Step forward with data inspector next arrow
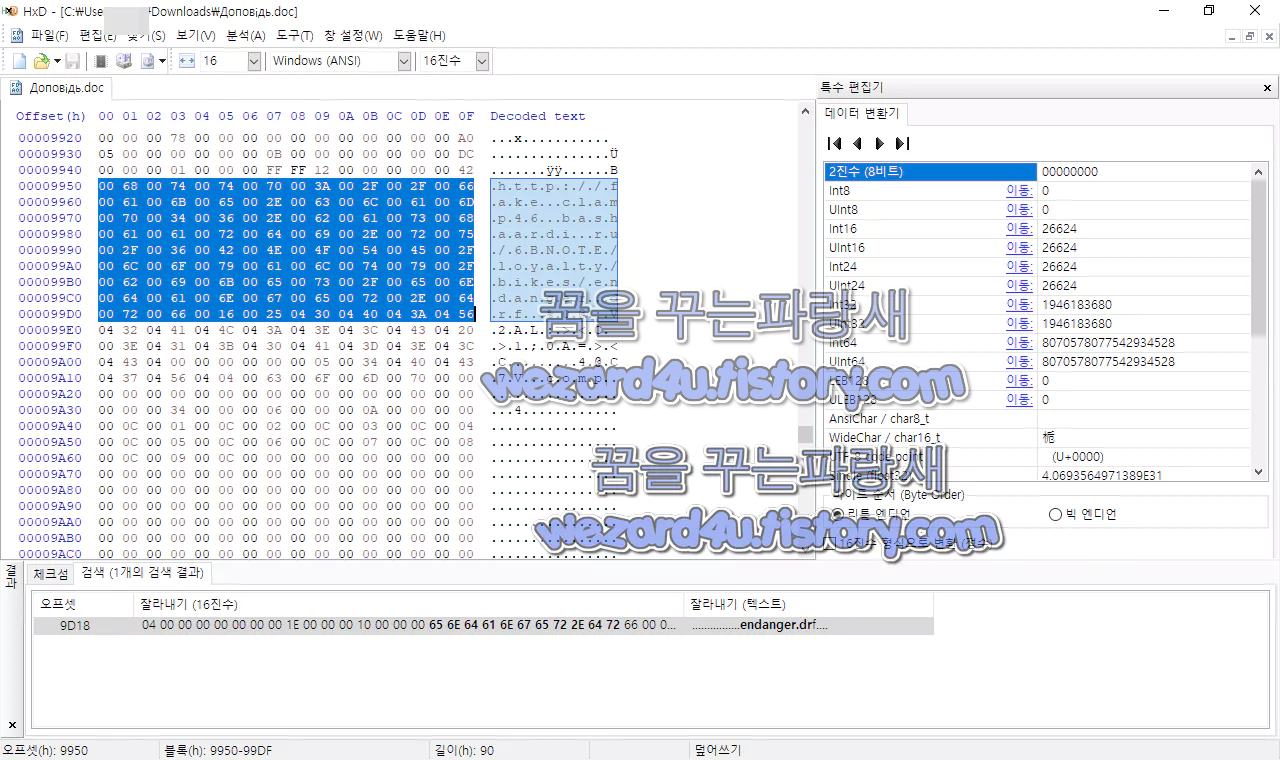Viewport: 1280px width, 760px height. [879, 143]
